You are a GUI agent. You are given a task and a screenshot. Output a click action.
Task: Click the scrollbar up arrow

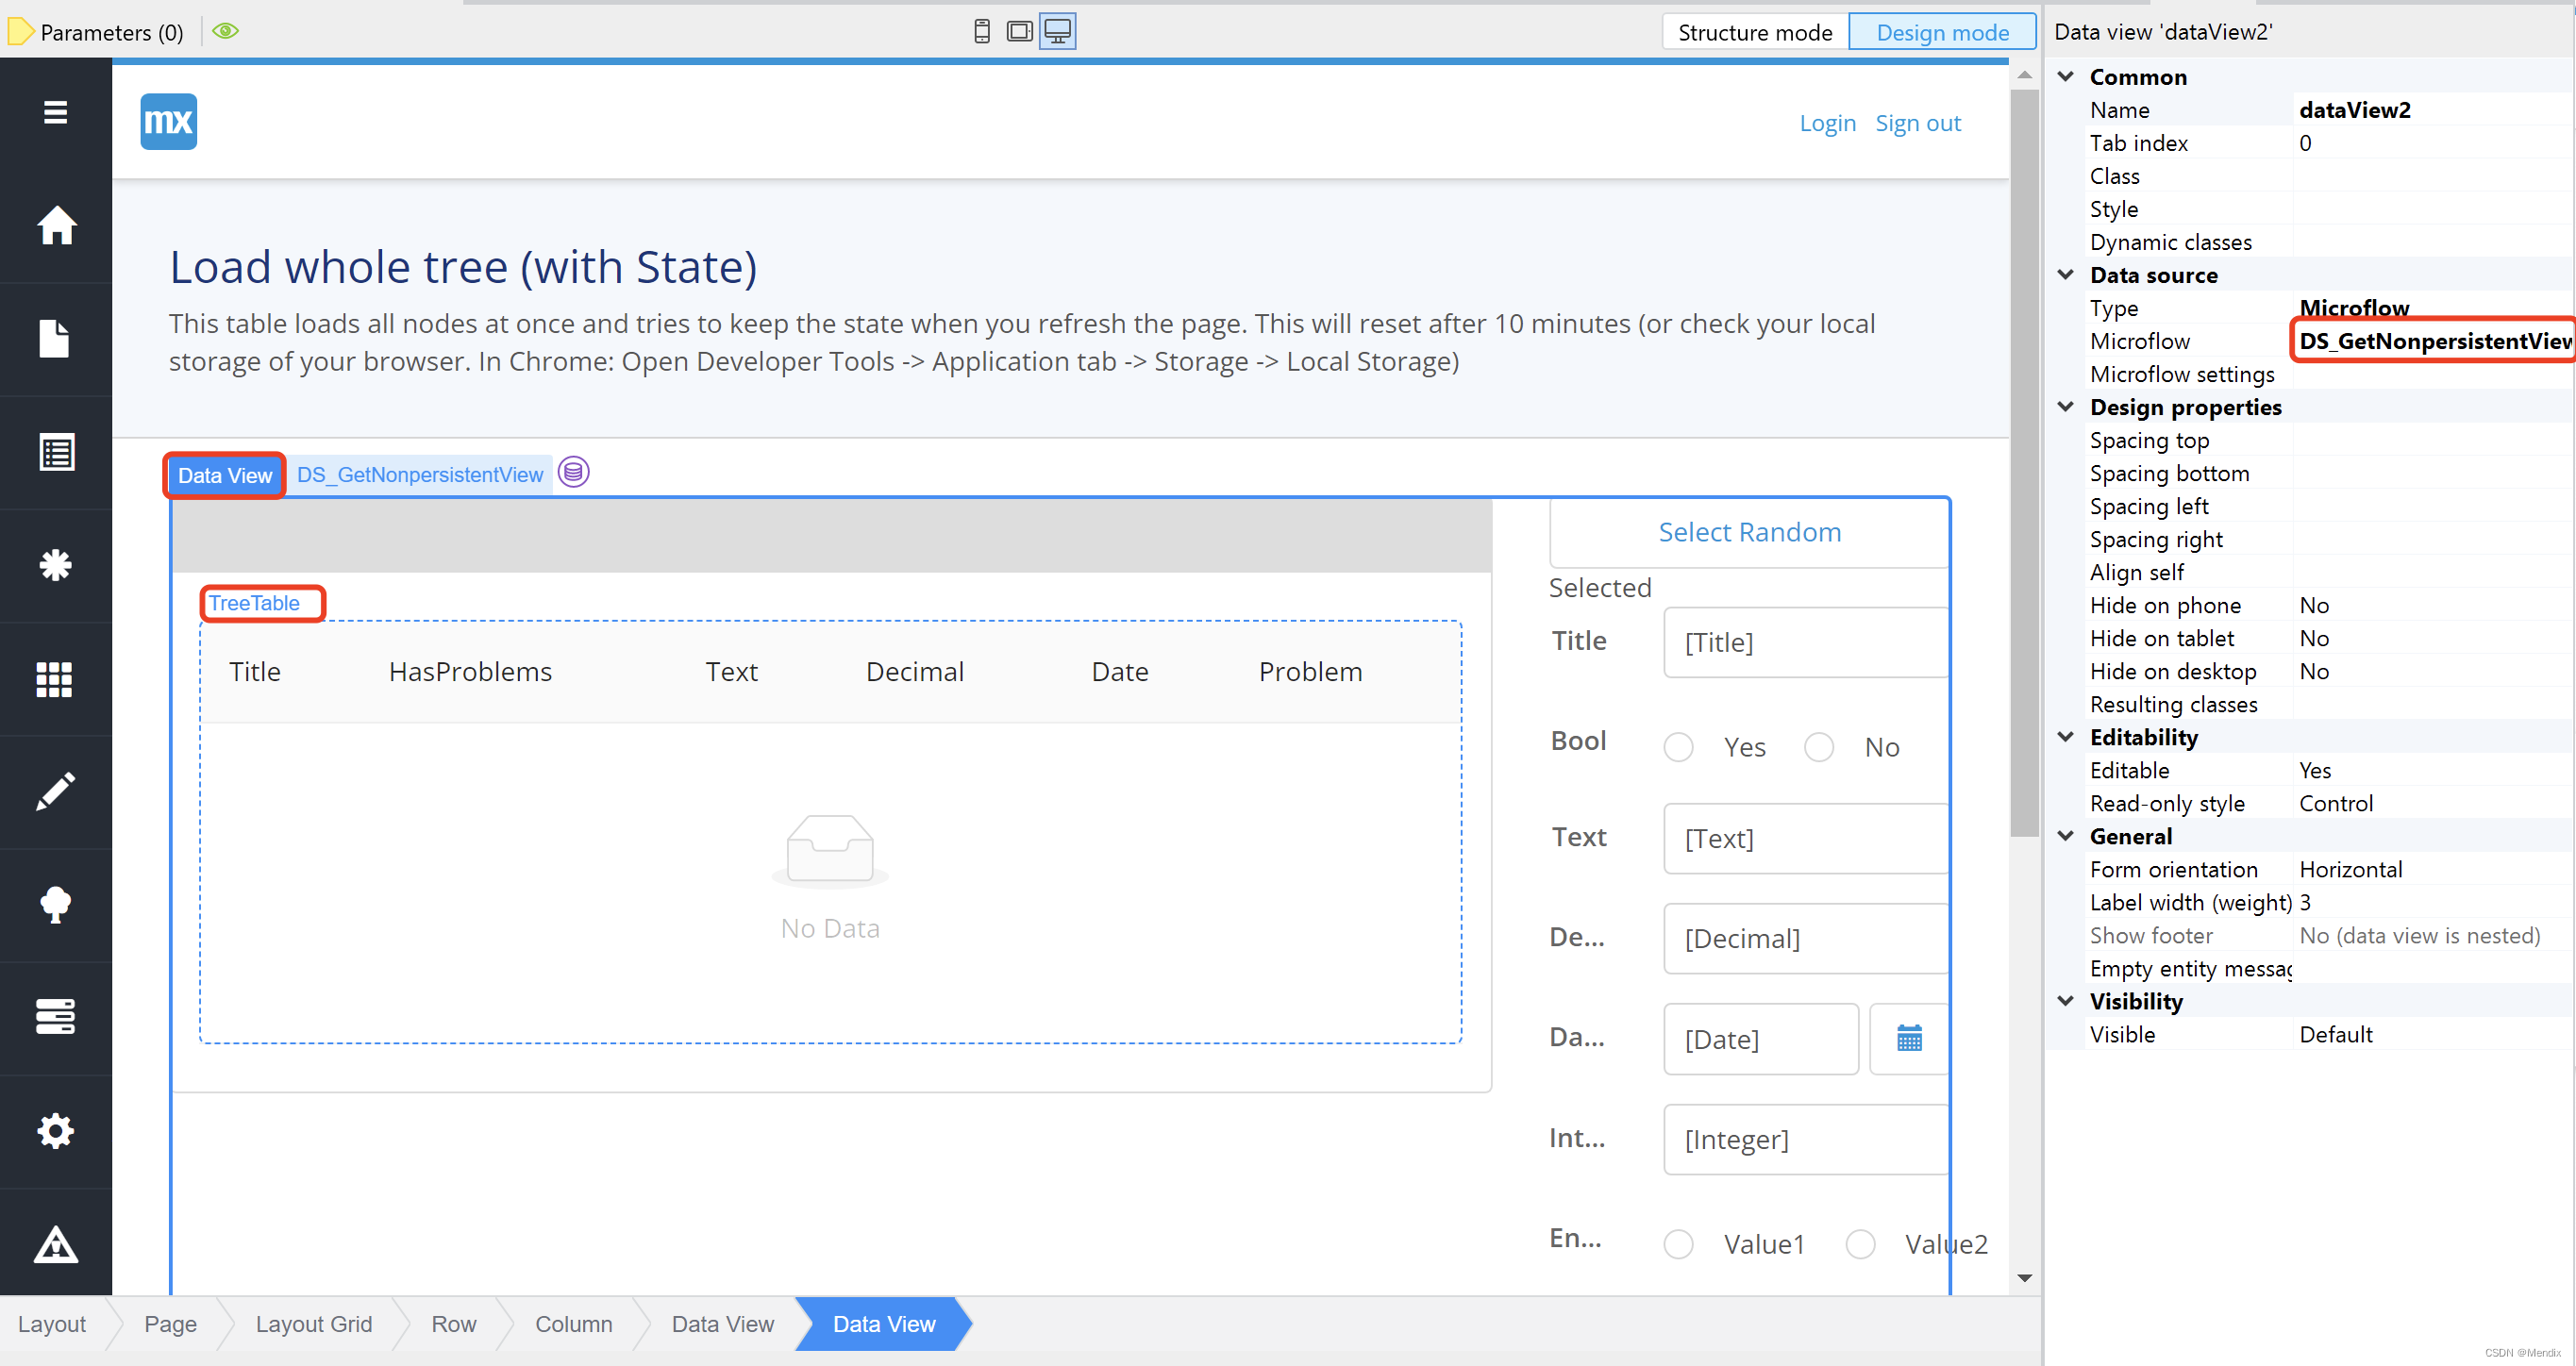pyautogui.click(x=2024, y=76)
